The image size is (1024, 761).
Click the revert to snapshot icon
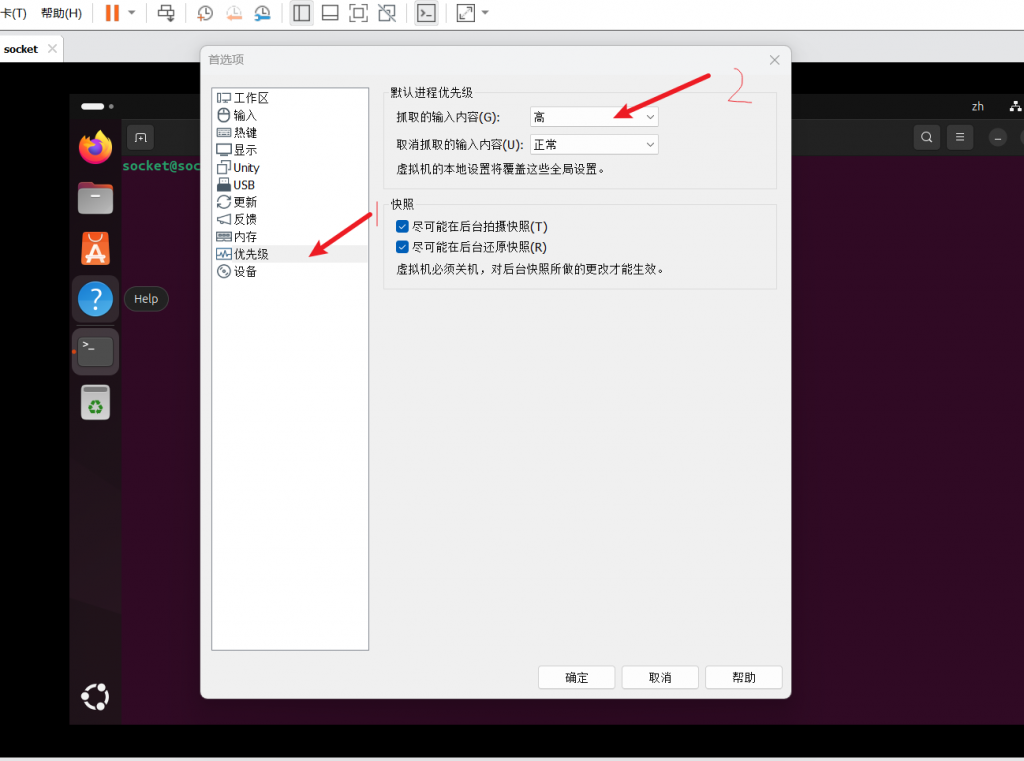pos(233,13)
